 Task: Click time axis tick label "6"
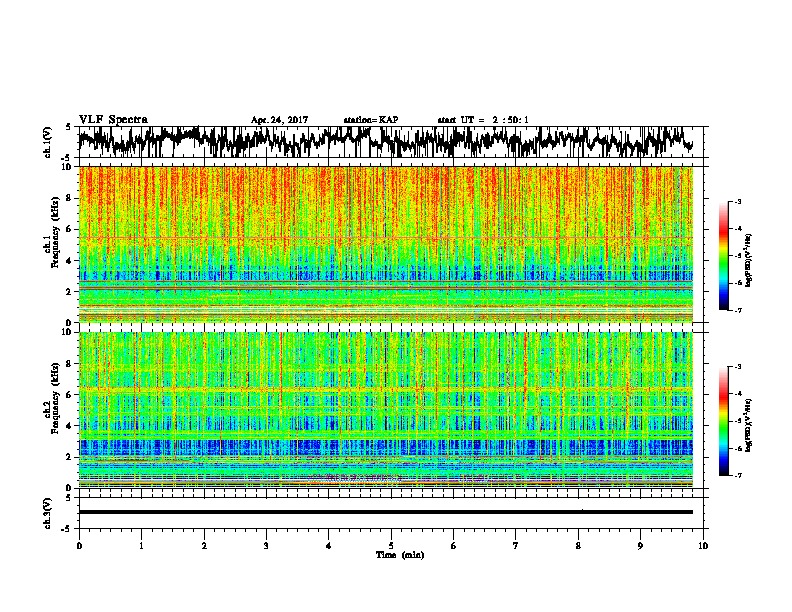point(454,546)
